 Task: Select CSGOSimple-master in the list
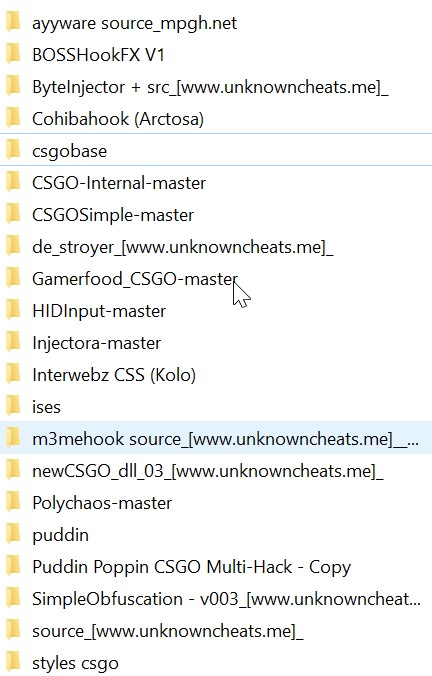(x=113, y=215)
